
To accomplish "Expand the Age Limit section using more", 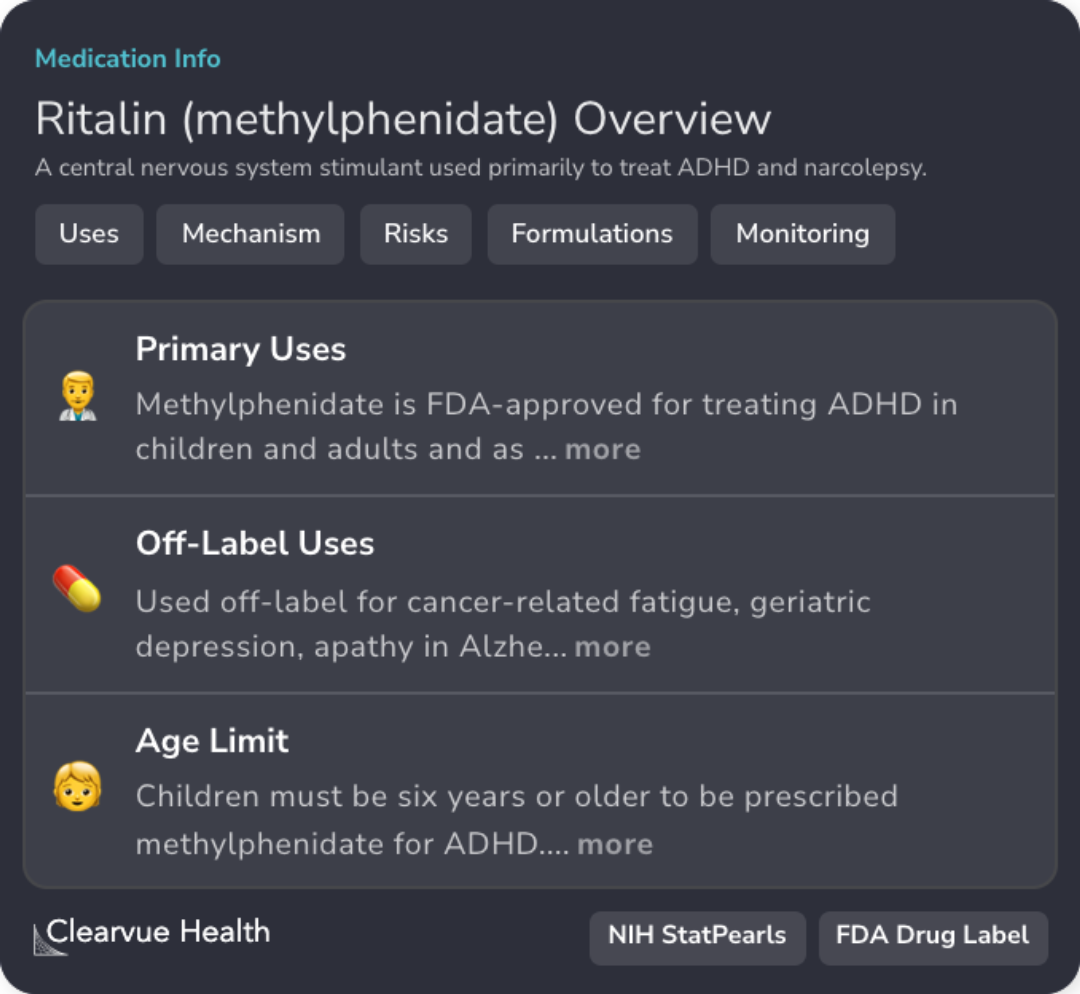I will (x=614, y=844).
